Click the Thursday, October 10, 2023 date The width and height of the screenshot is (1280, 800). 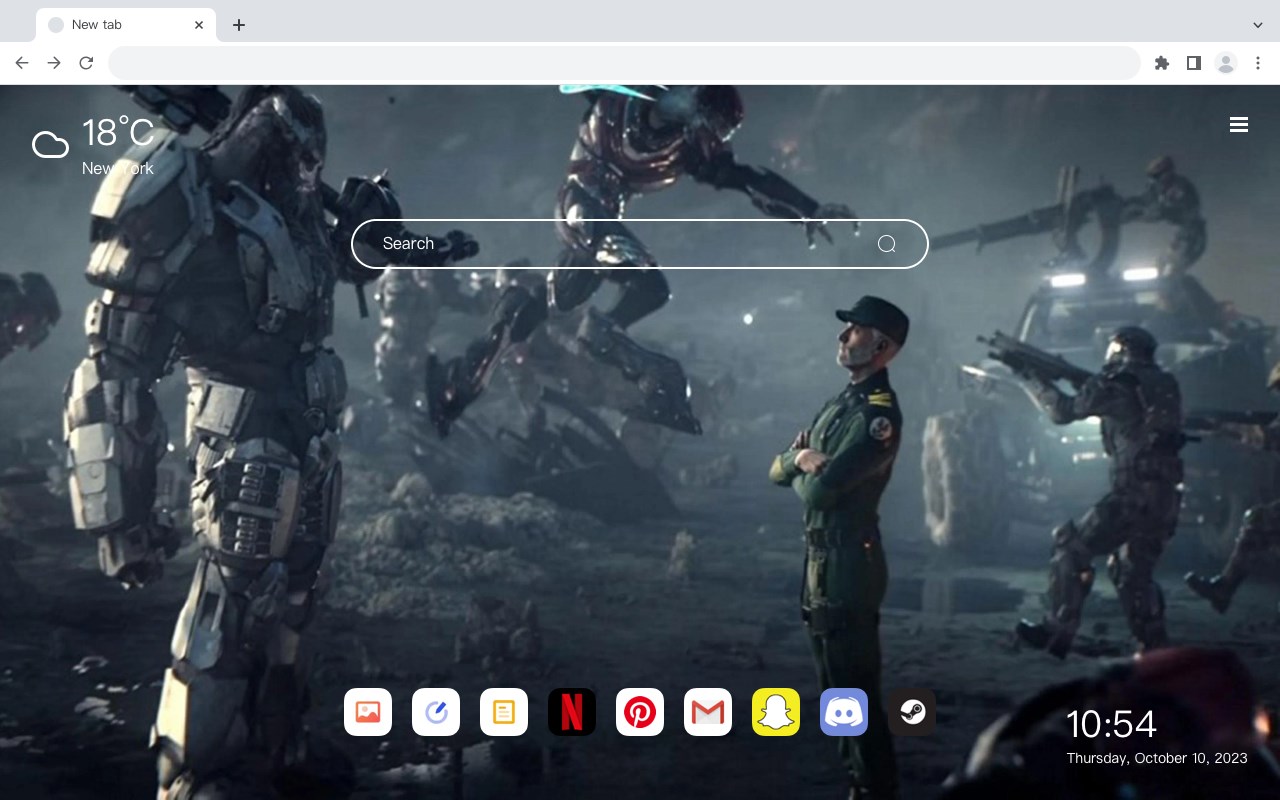[x=1157, y=758]
